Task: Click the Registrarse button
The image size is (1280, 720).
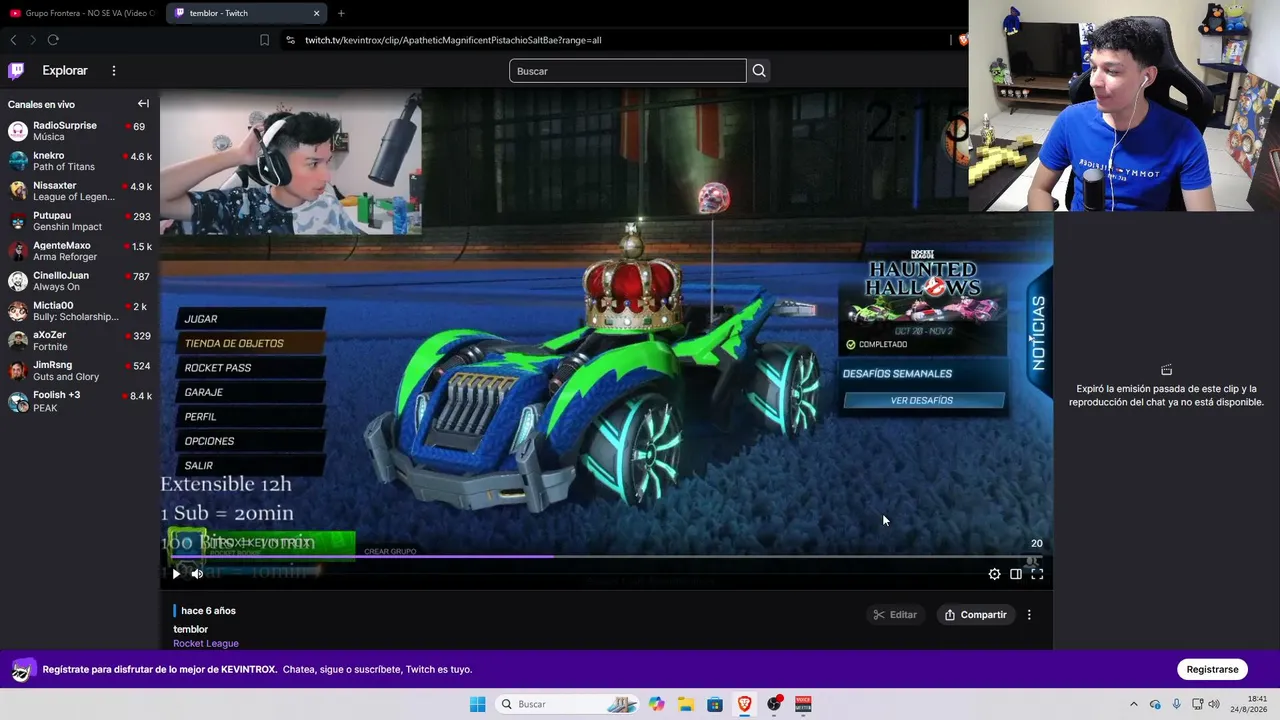Action: [x=1212, y=669]
